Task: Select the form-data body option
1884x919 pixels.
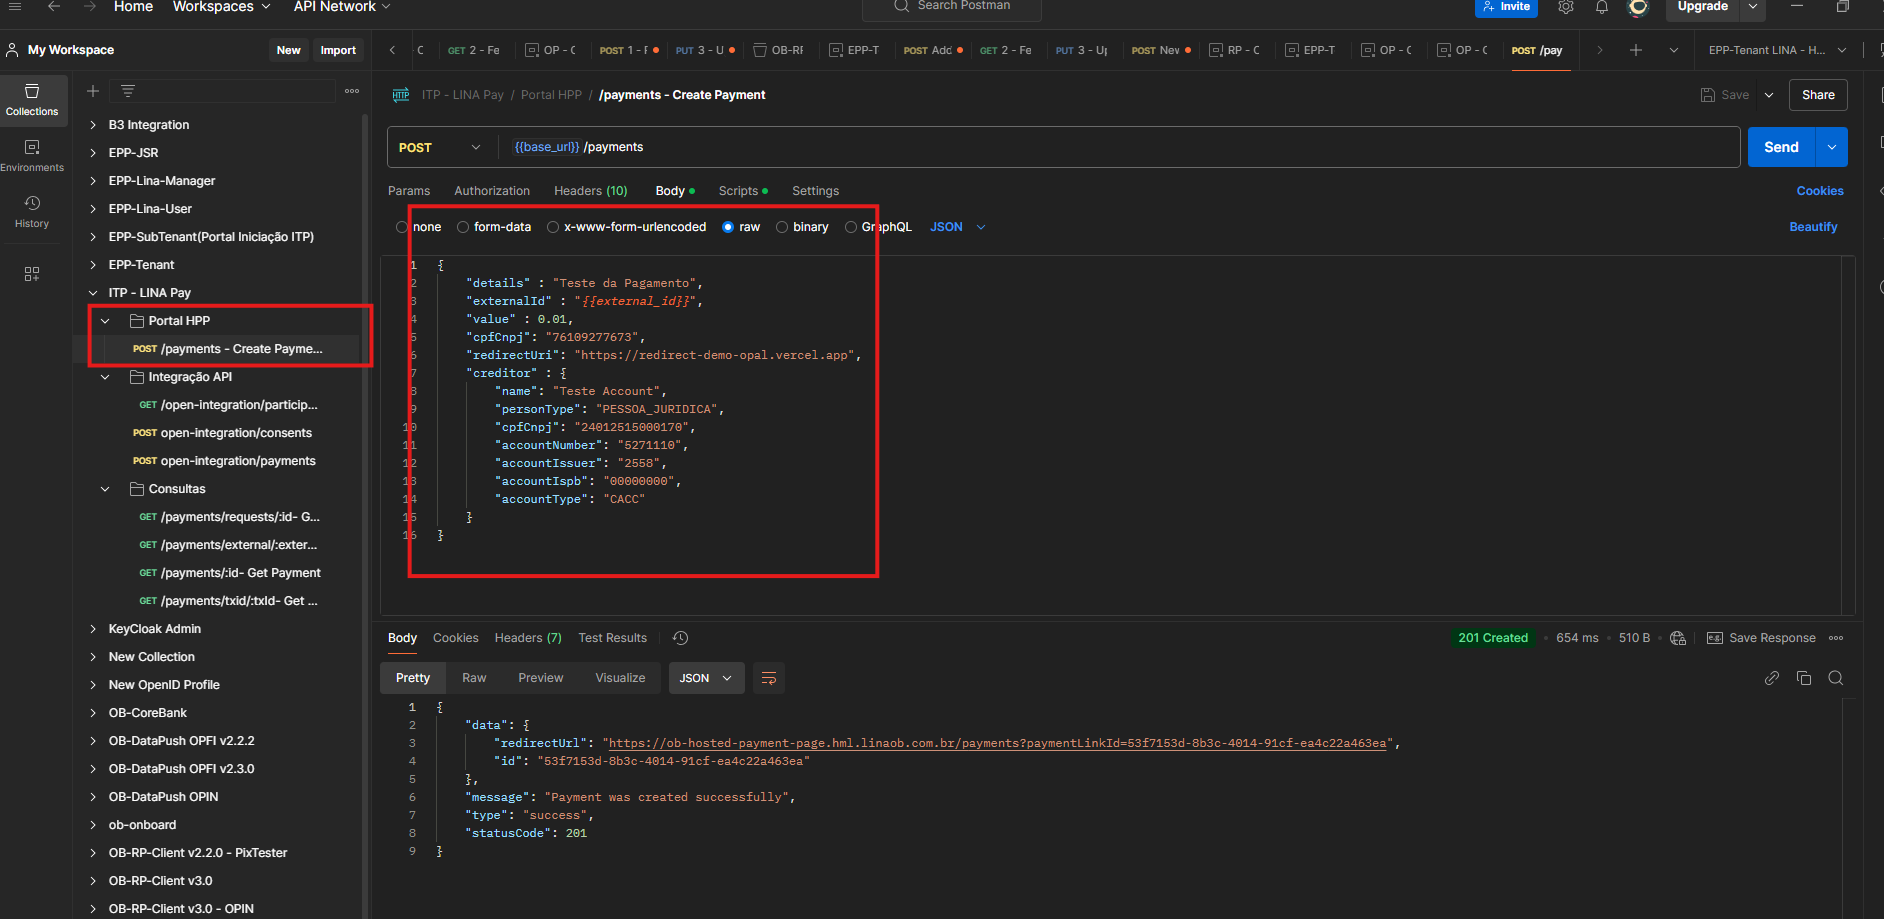Action: point(464,227)
